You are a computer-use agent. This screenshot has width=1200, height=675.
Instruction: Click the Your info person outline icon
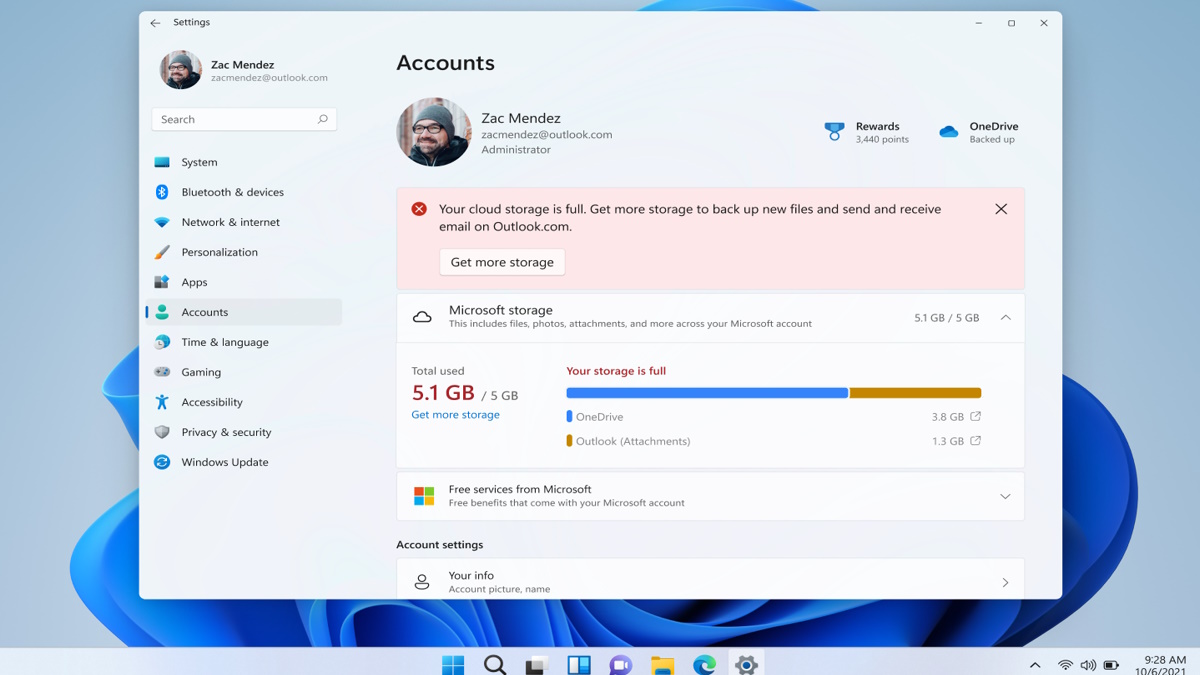(422, 582)
